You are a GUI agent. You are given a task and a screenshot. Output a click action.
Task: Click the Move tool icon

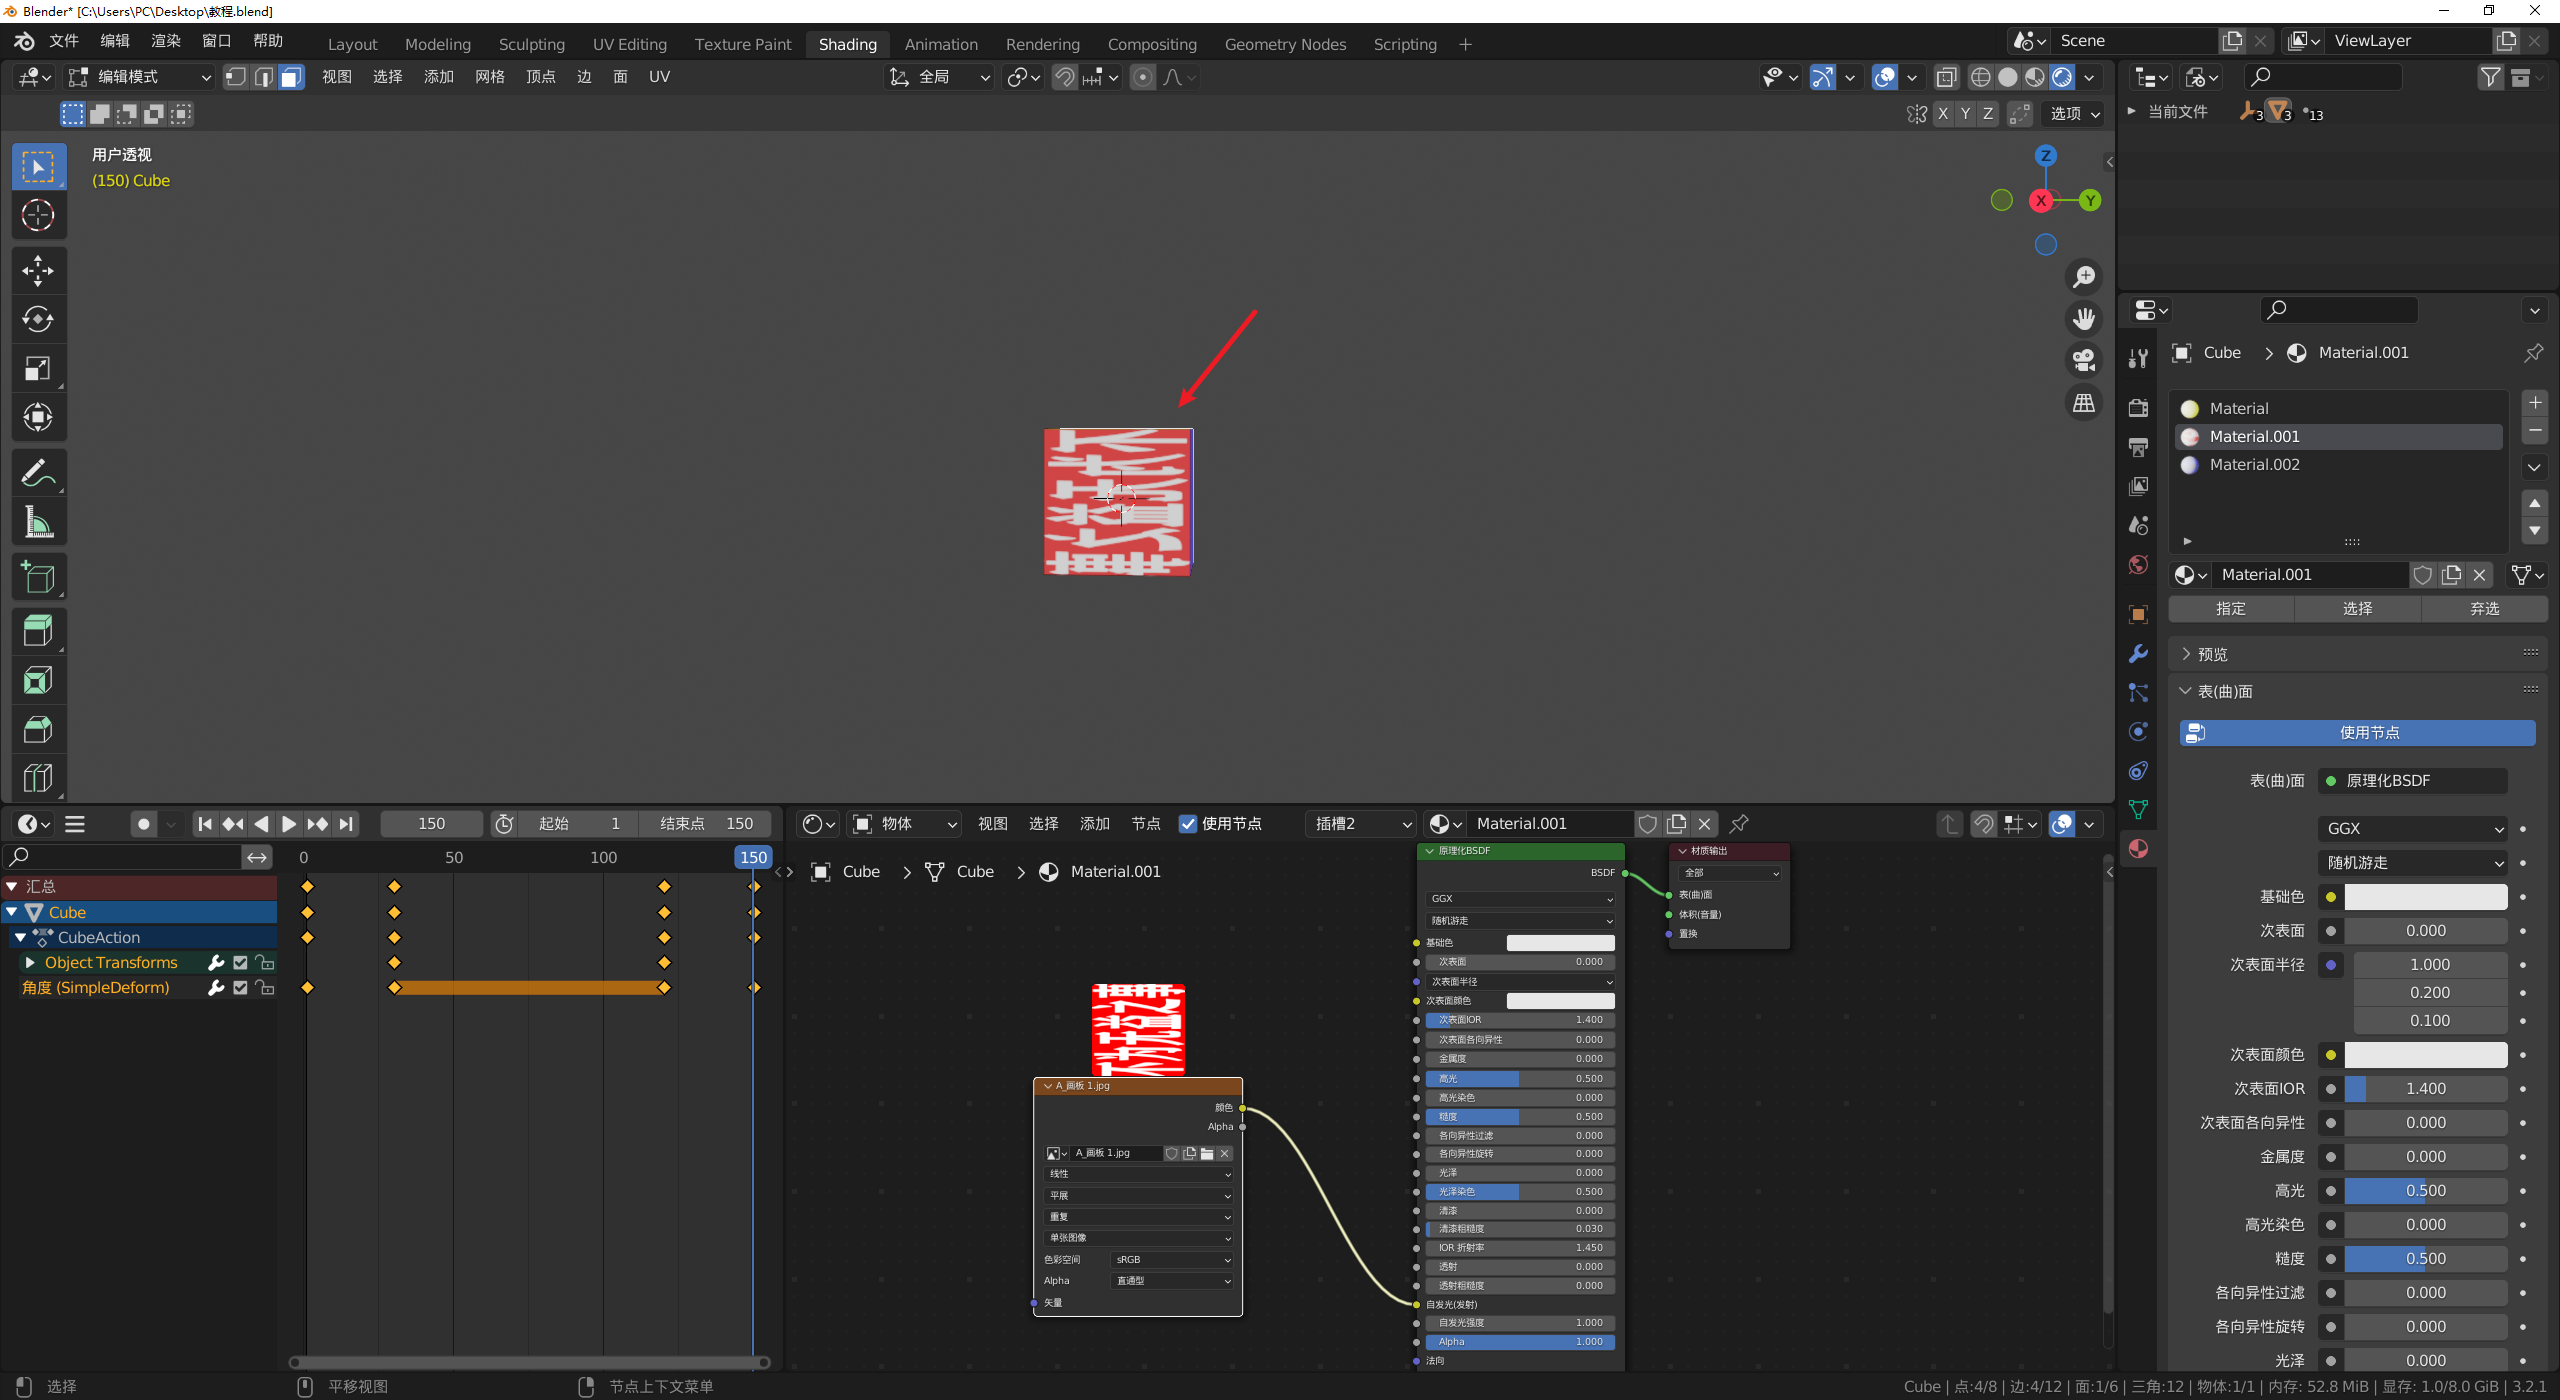[38, 270]
